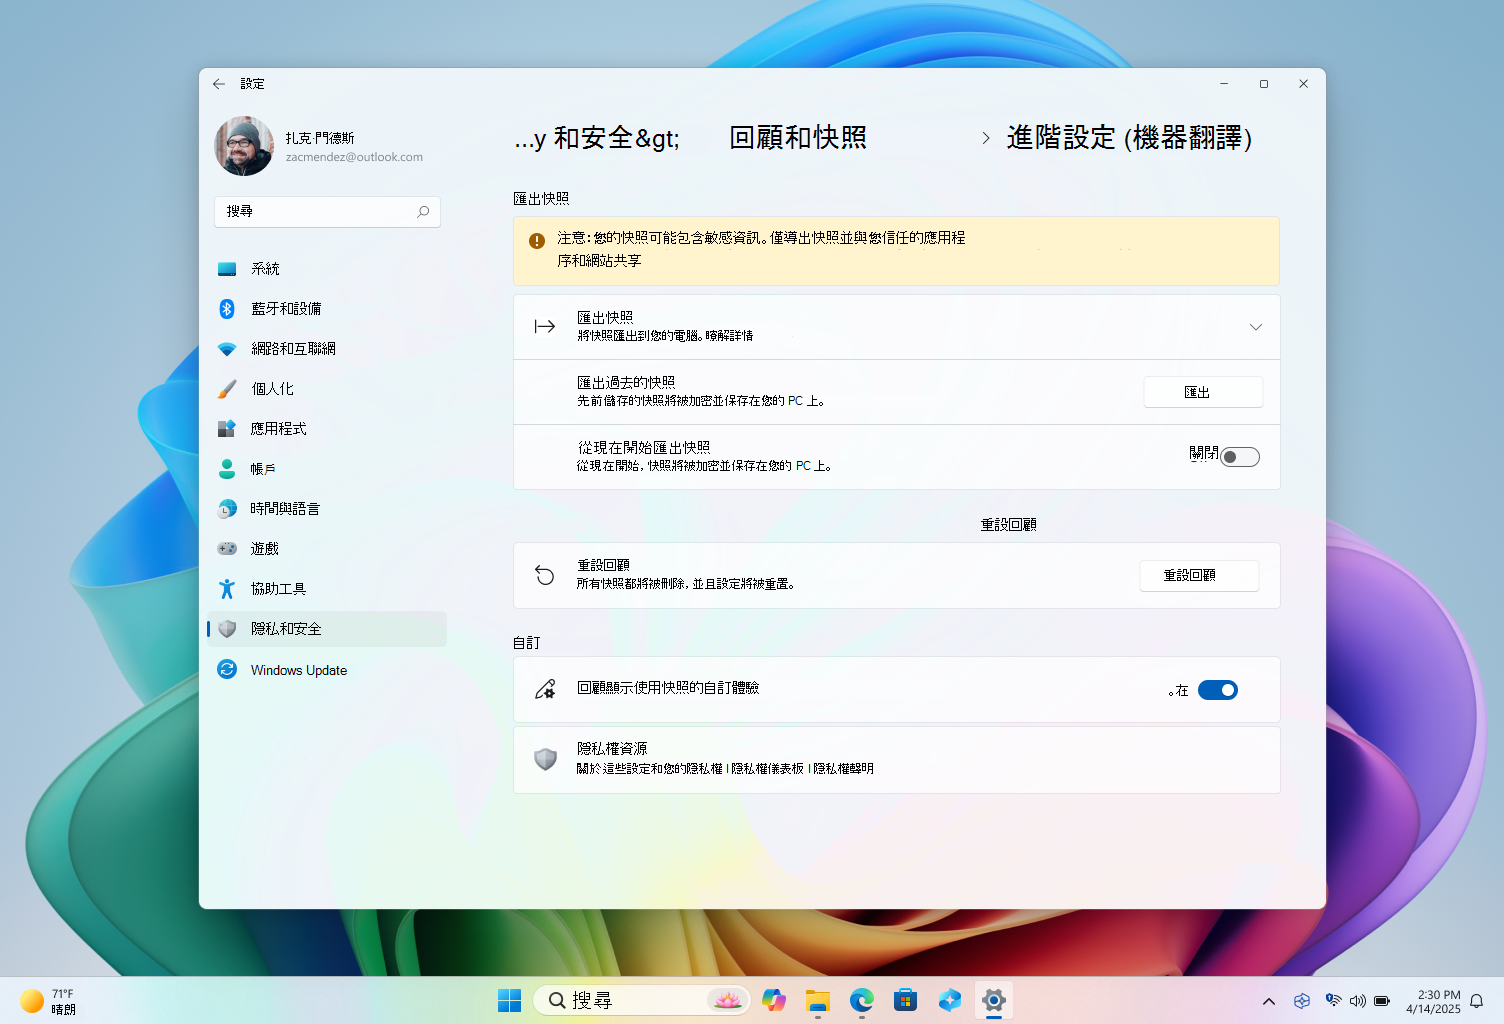Click the 回顧和快照 breadcrumb
Image resolution: width=1504 pixels, height=1024 pixels.
coord(798,138)
